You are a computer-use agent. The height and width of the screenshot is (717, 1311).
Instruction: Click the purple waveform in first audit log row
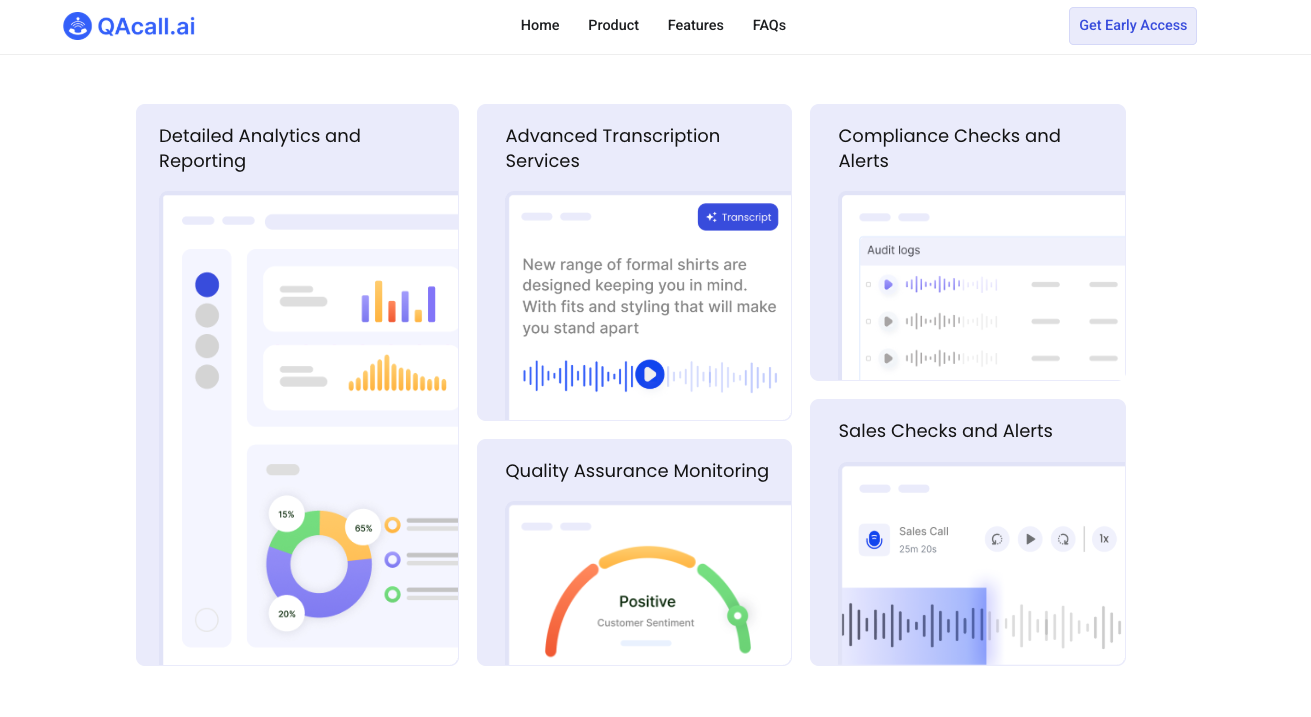[952, 285]
